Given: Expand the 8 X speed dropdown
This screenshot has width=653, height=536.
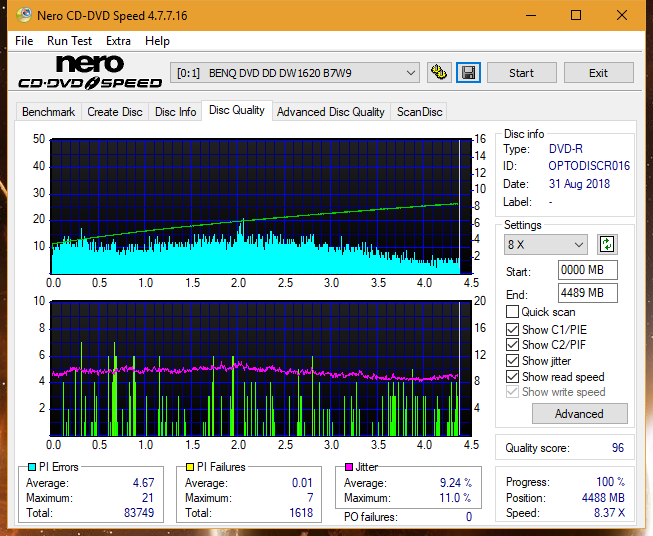Looking at the screenshot, I should click(546, 244).
